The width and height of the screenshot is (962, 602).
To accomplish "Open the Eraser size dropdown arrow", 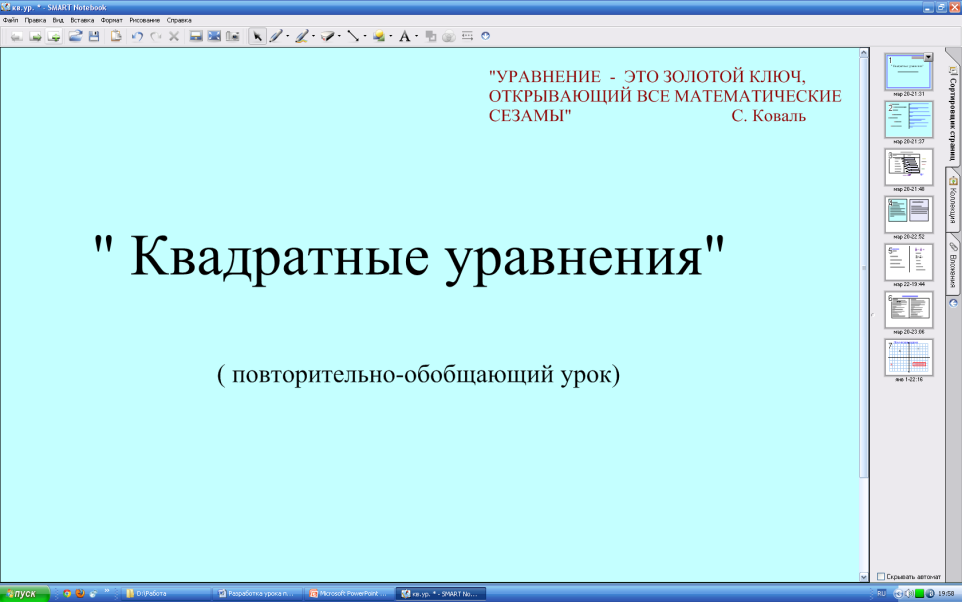I will 340,37.
